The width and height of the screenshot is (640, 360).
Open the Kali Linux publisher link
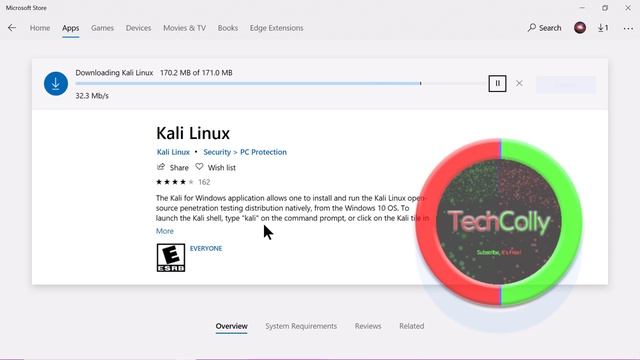[x=173, y=152]
